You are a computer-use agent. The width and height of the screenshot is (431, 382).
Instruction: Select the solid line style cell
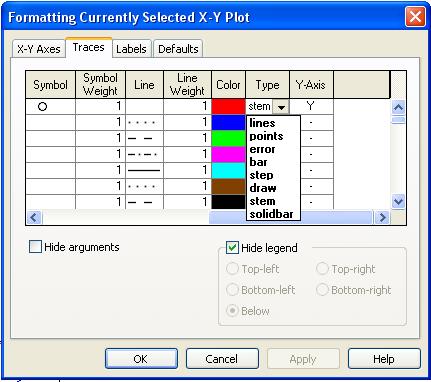[x=144, y=170]
